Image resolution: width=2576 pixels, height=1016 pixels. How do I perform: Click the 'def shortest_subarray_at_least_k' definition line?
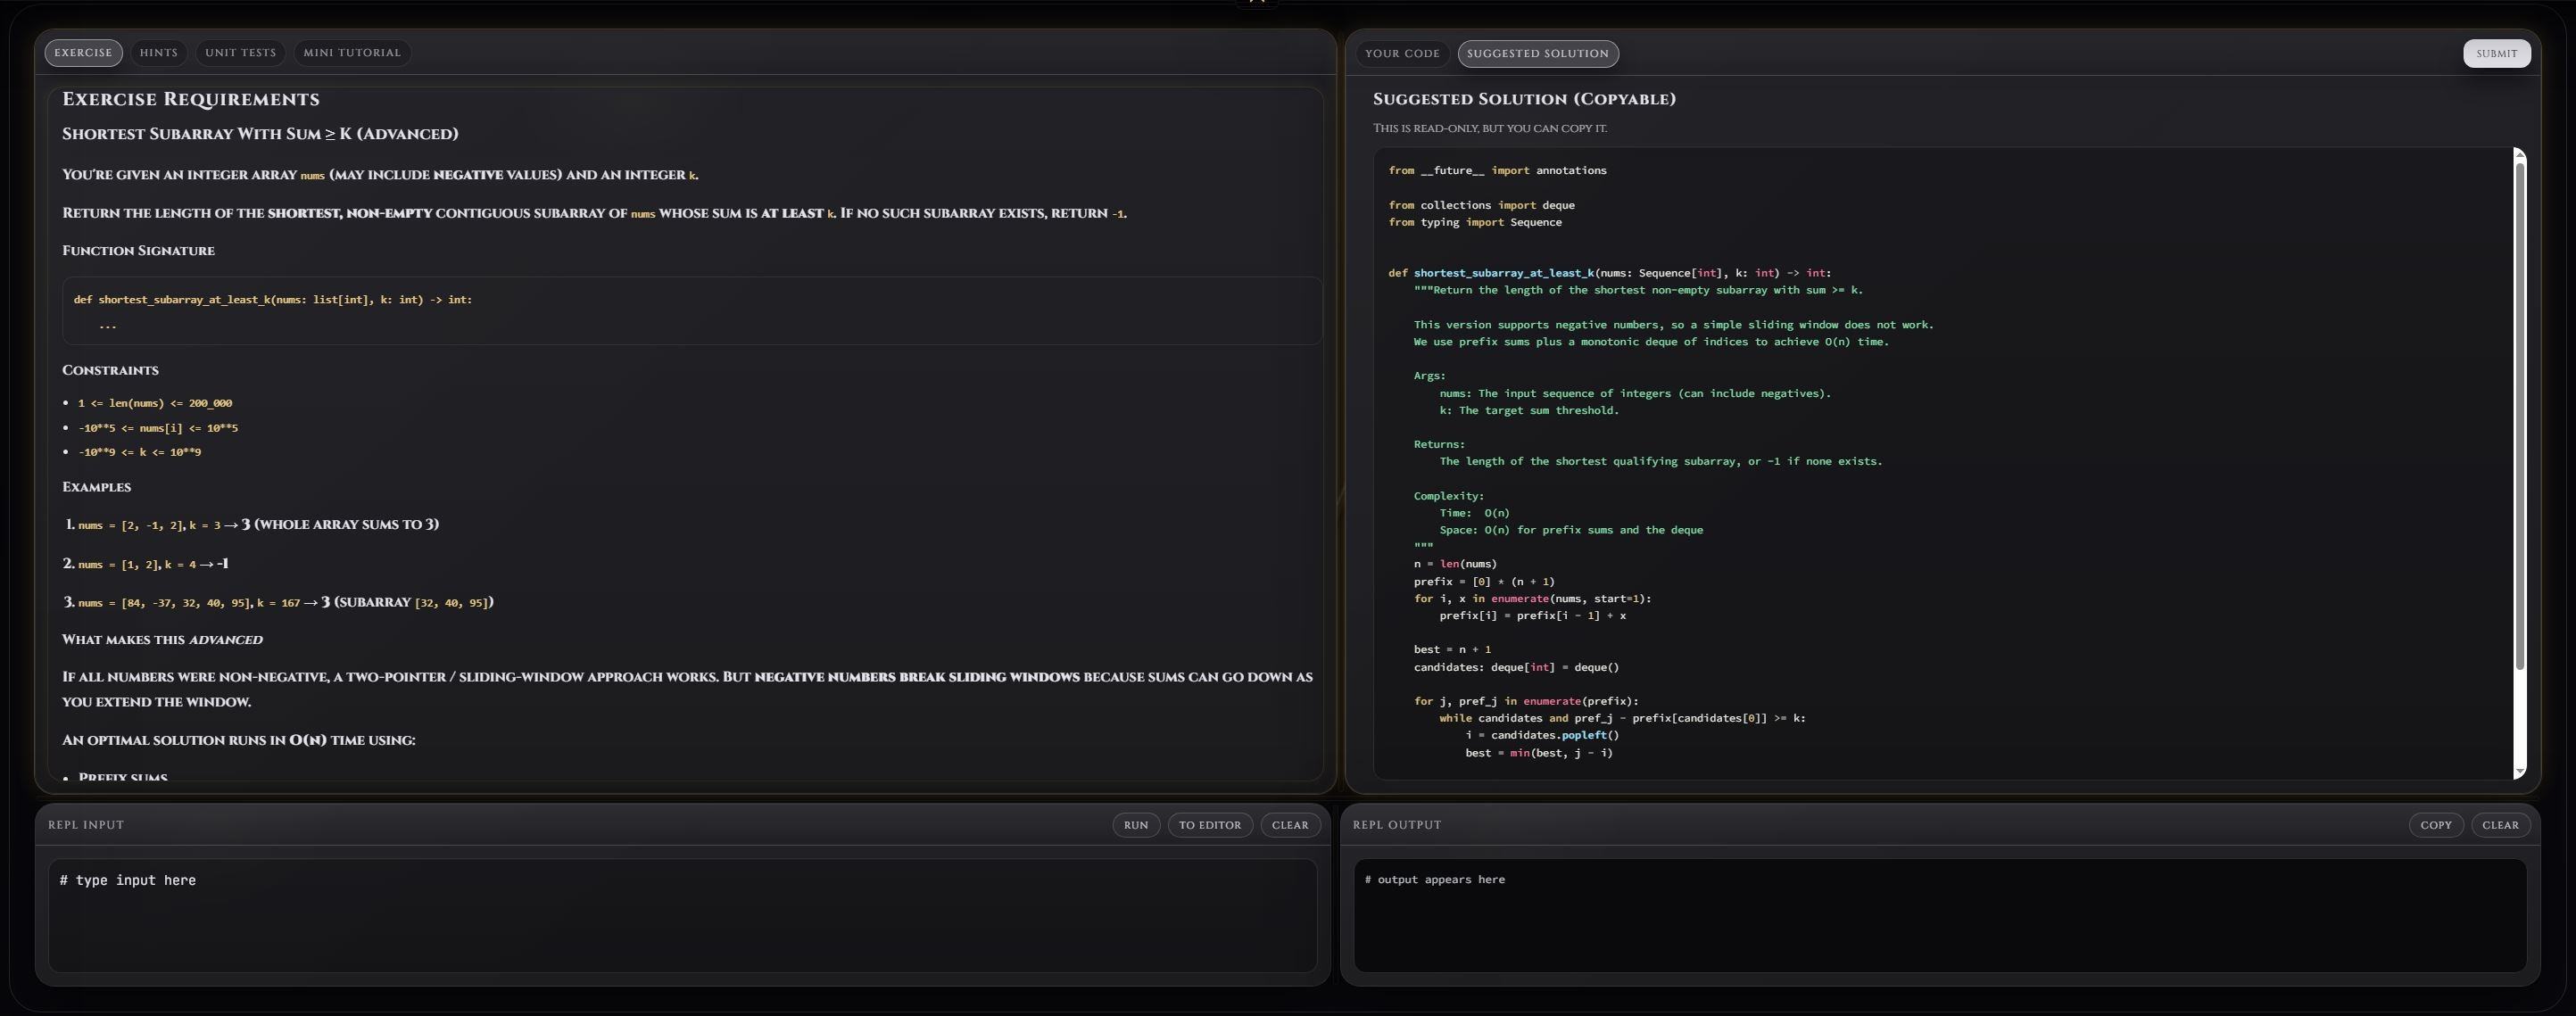(x=1610, y=273)
